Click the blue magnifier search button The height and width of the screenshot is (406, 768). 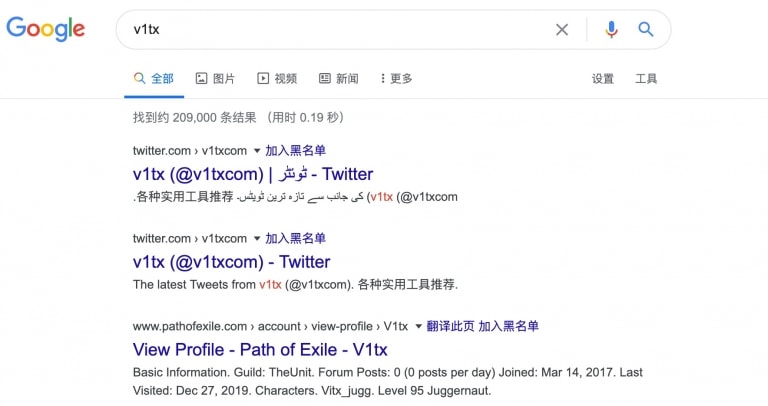point(646,29)
